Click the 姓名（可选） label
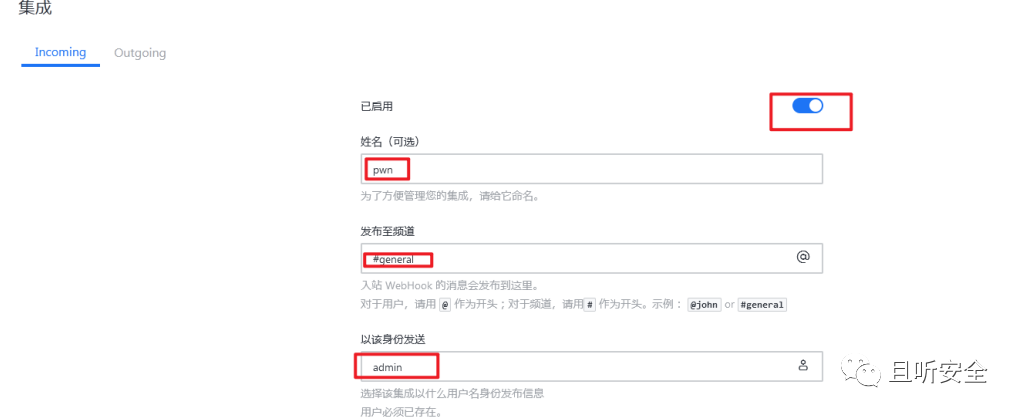The width and height of the screenshot is (1021, 417). 393,141
